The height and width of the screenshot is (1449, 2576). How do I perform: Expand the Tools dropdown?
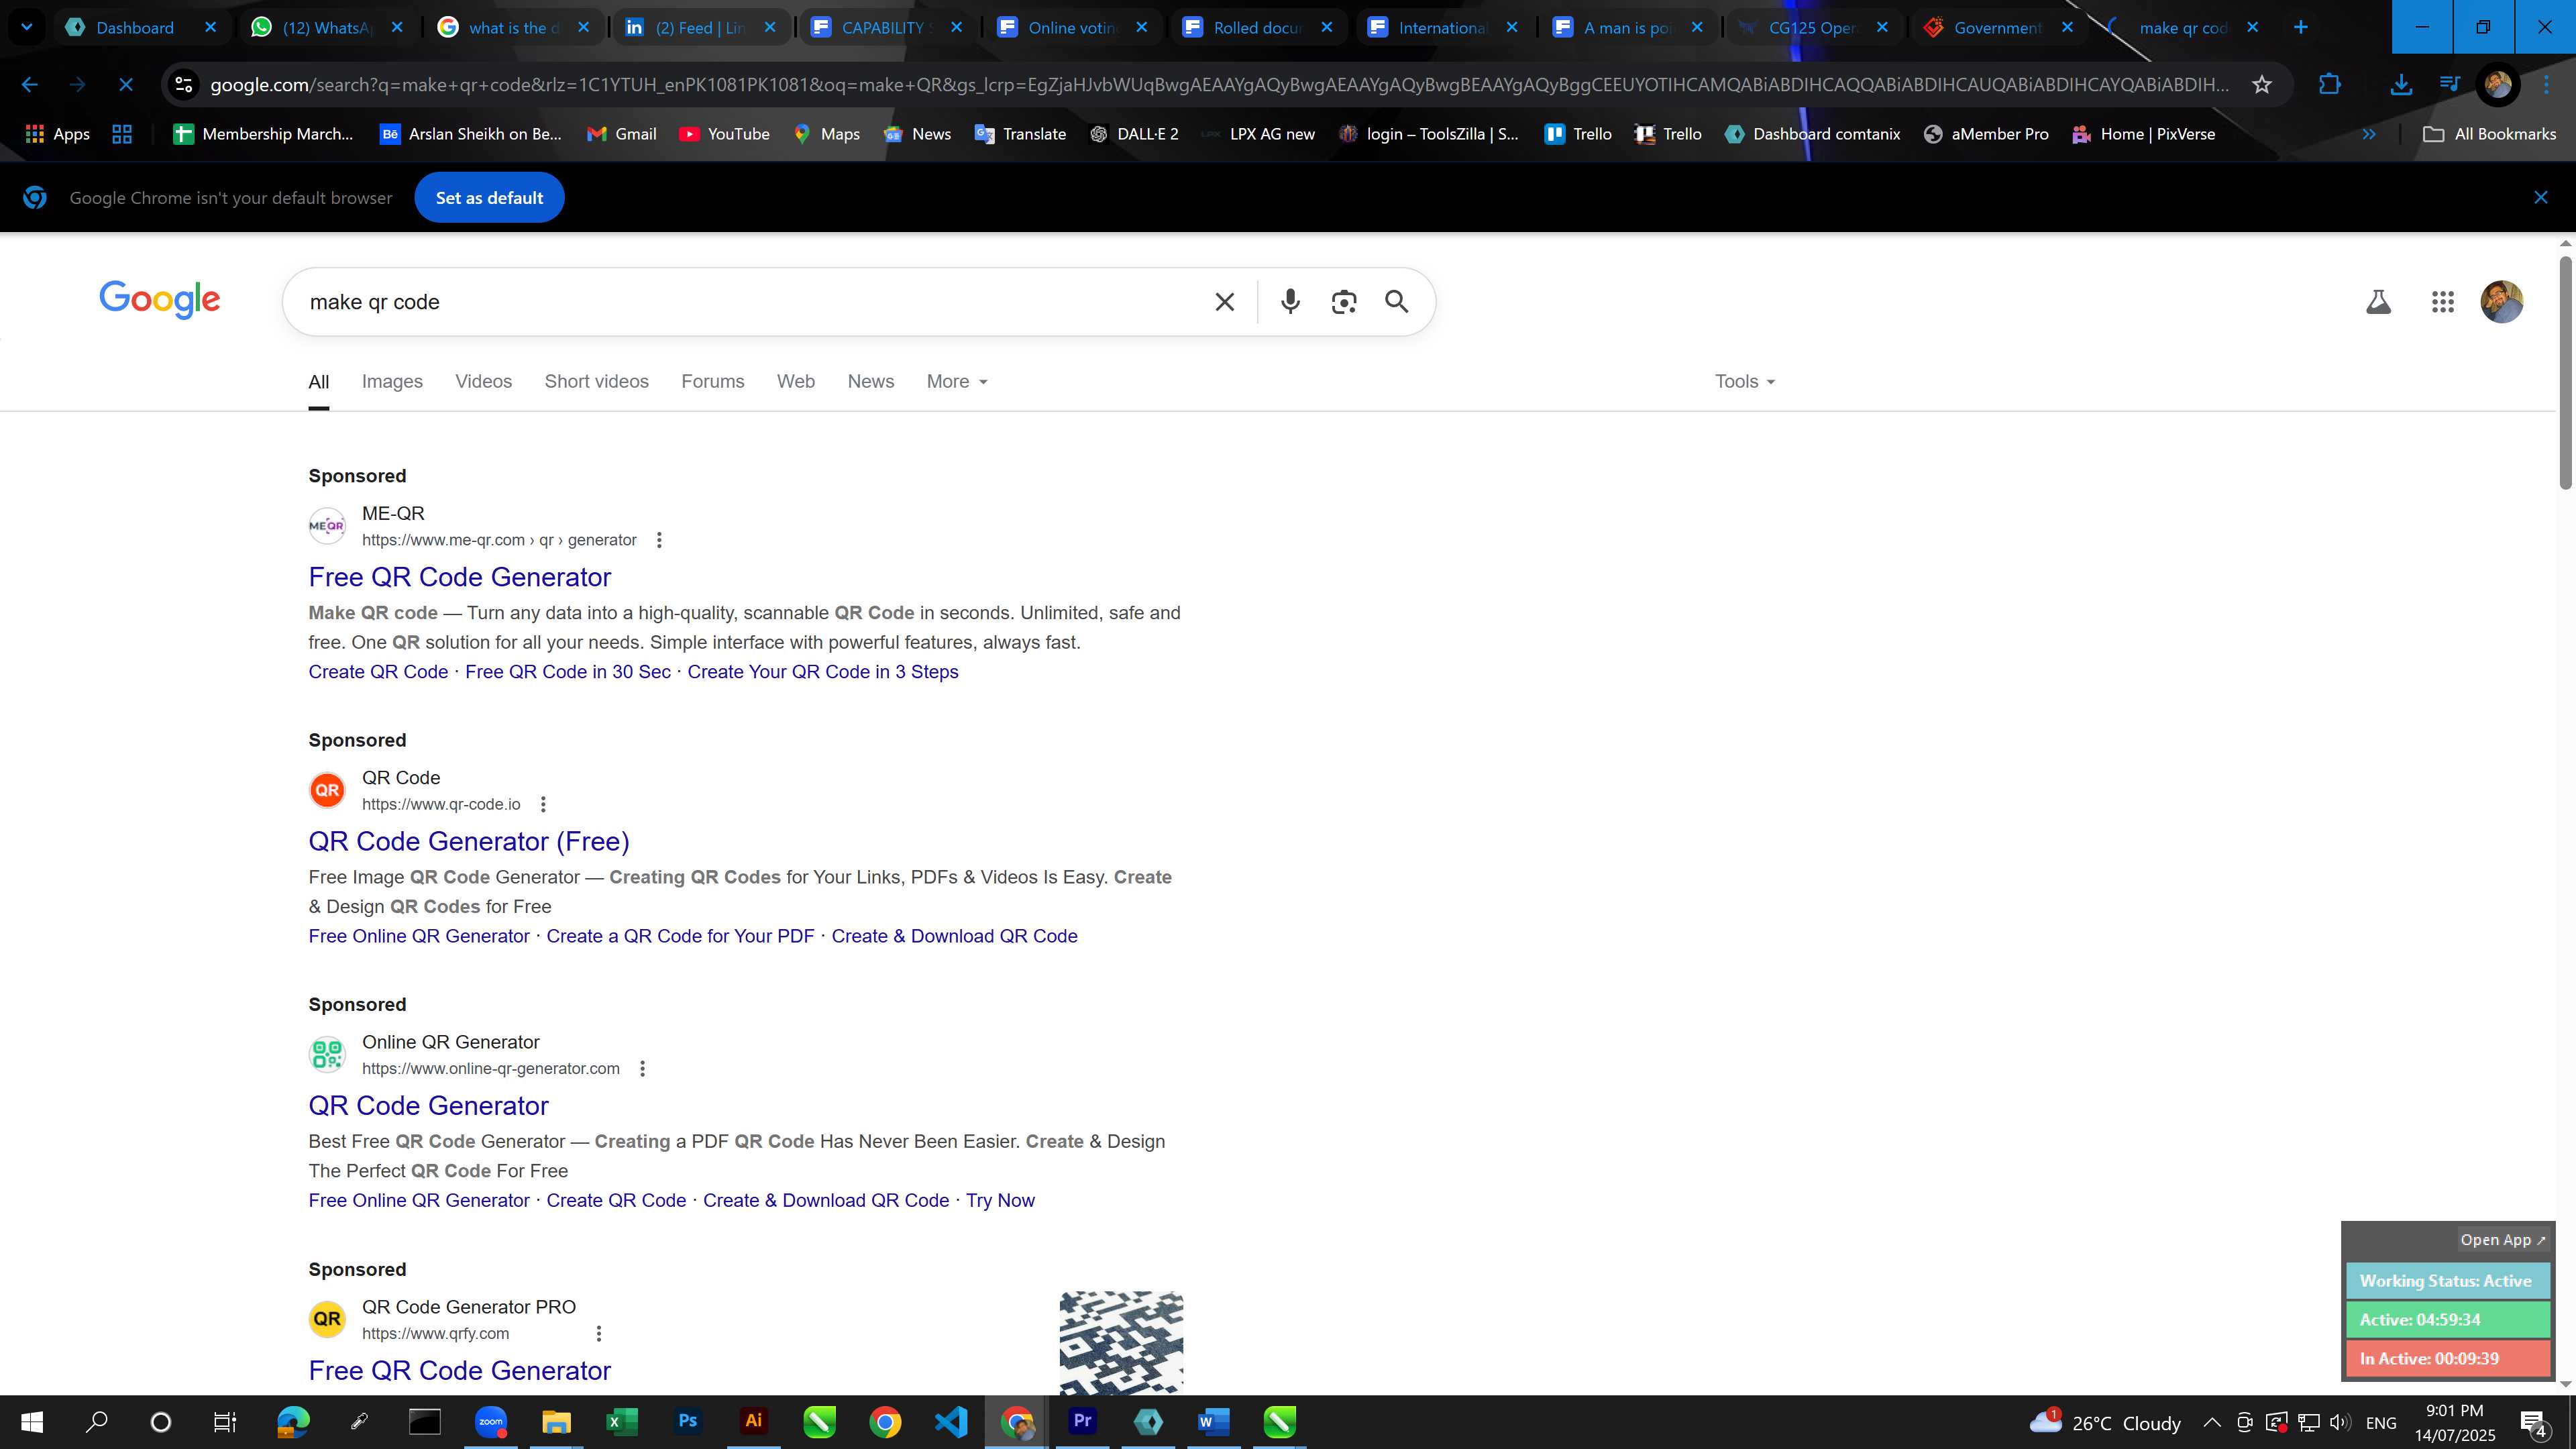(1744, 381)
